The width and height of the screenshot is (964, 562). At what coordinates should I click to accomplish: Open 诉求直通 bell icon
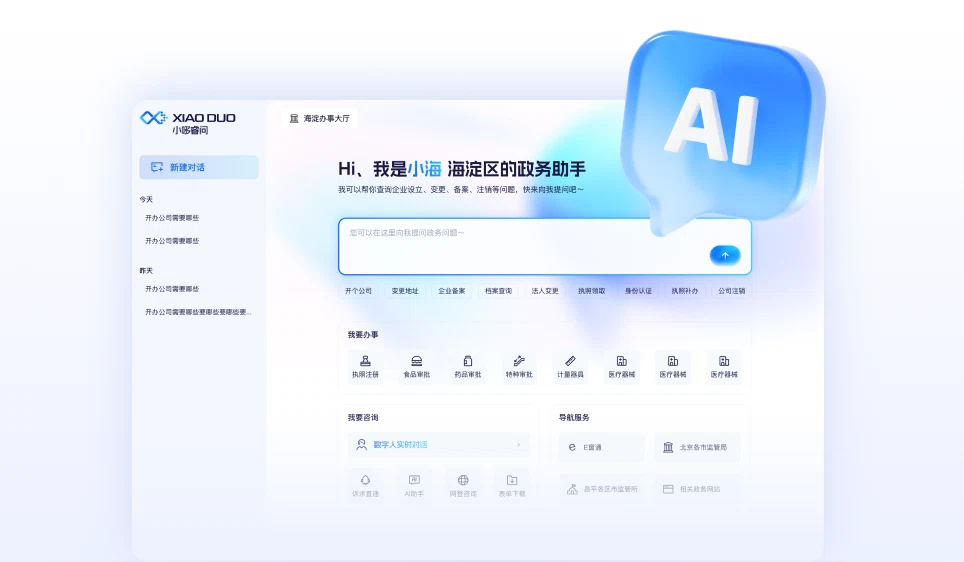click(365, 480)
